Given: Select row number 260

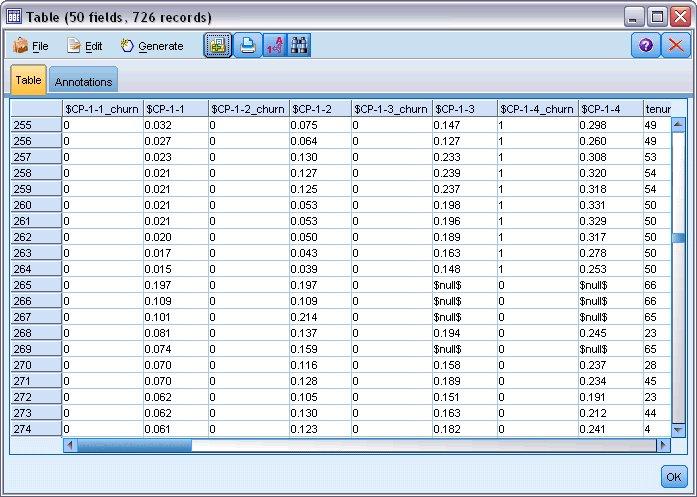Looking at the screenshot, I should click(36, 205).
